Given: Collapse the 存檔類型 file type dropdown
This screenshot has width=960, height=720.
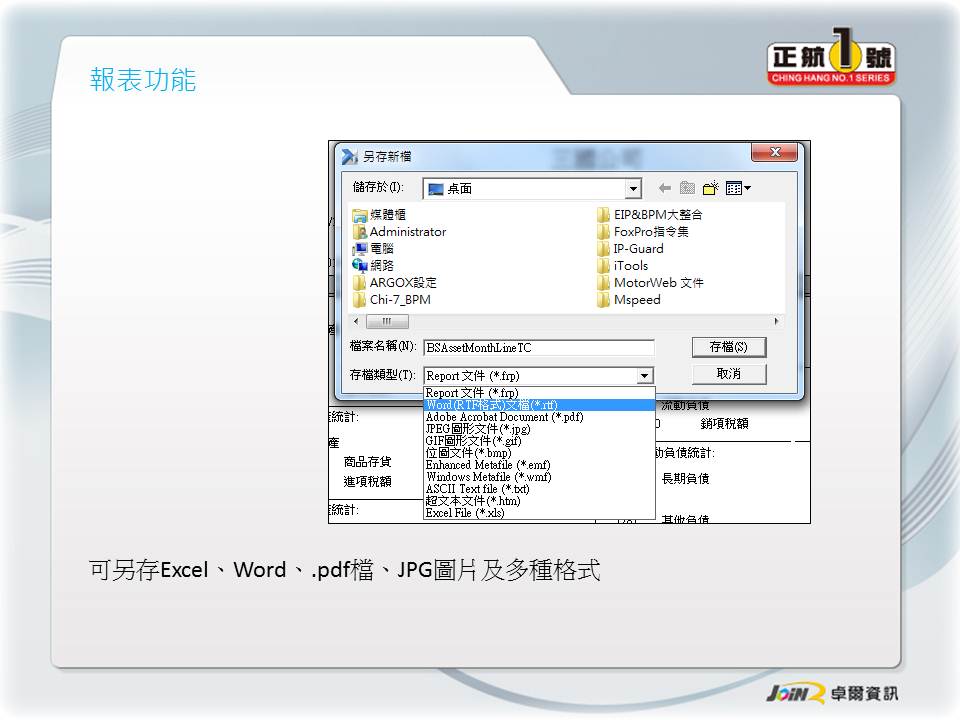Looking at the screenshot, I should 645,376.
